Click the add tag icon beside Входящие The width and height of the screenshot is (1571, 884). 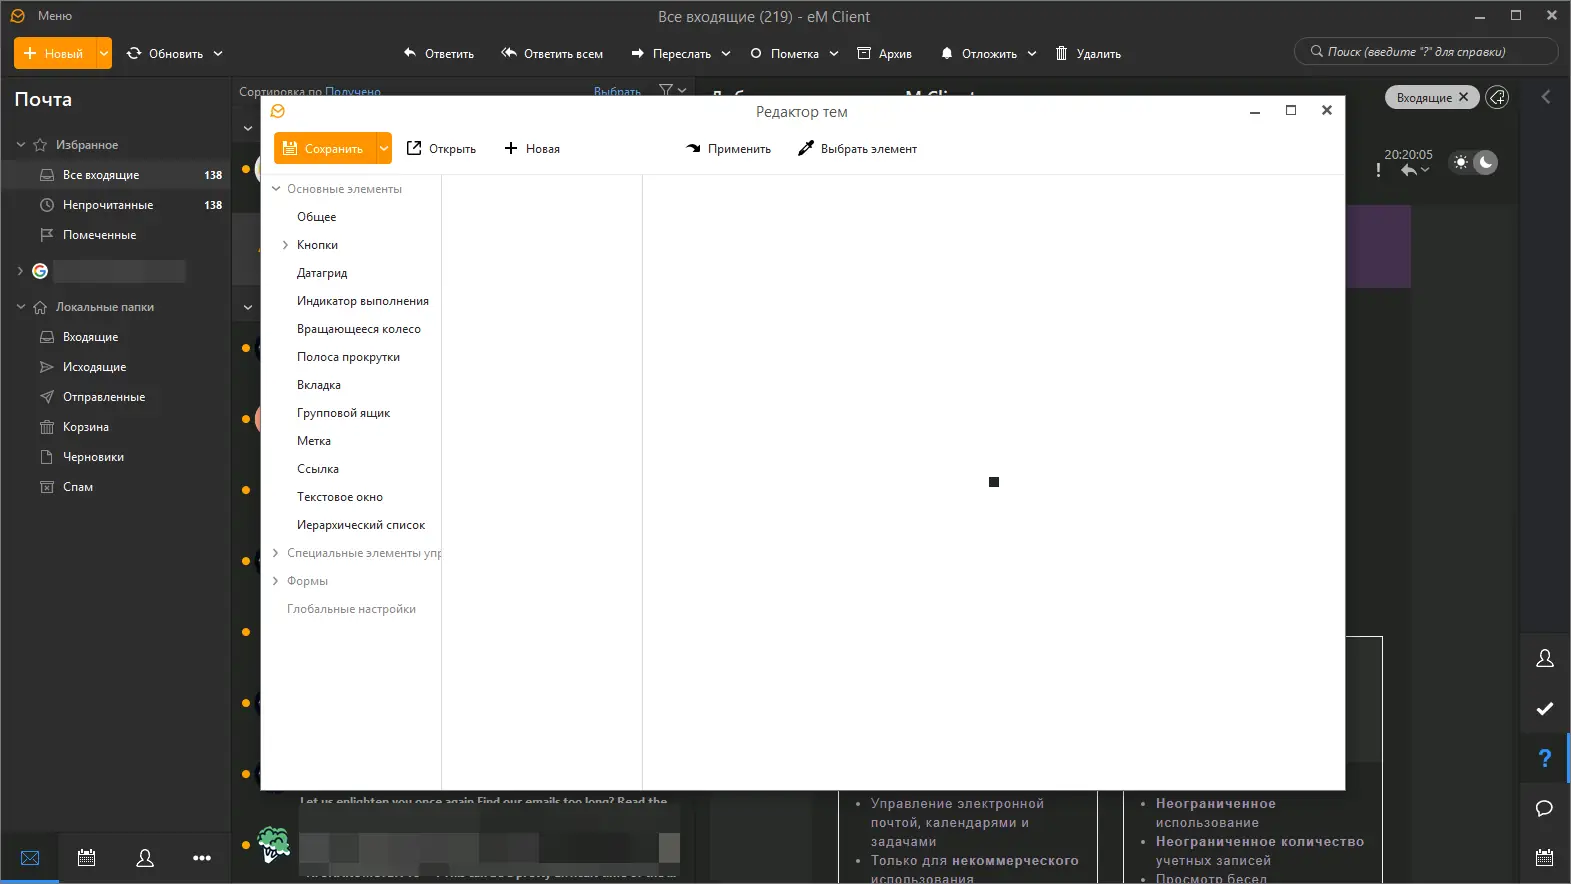click(x=1497, y=97)
